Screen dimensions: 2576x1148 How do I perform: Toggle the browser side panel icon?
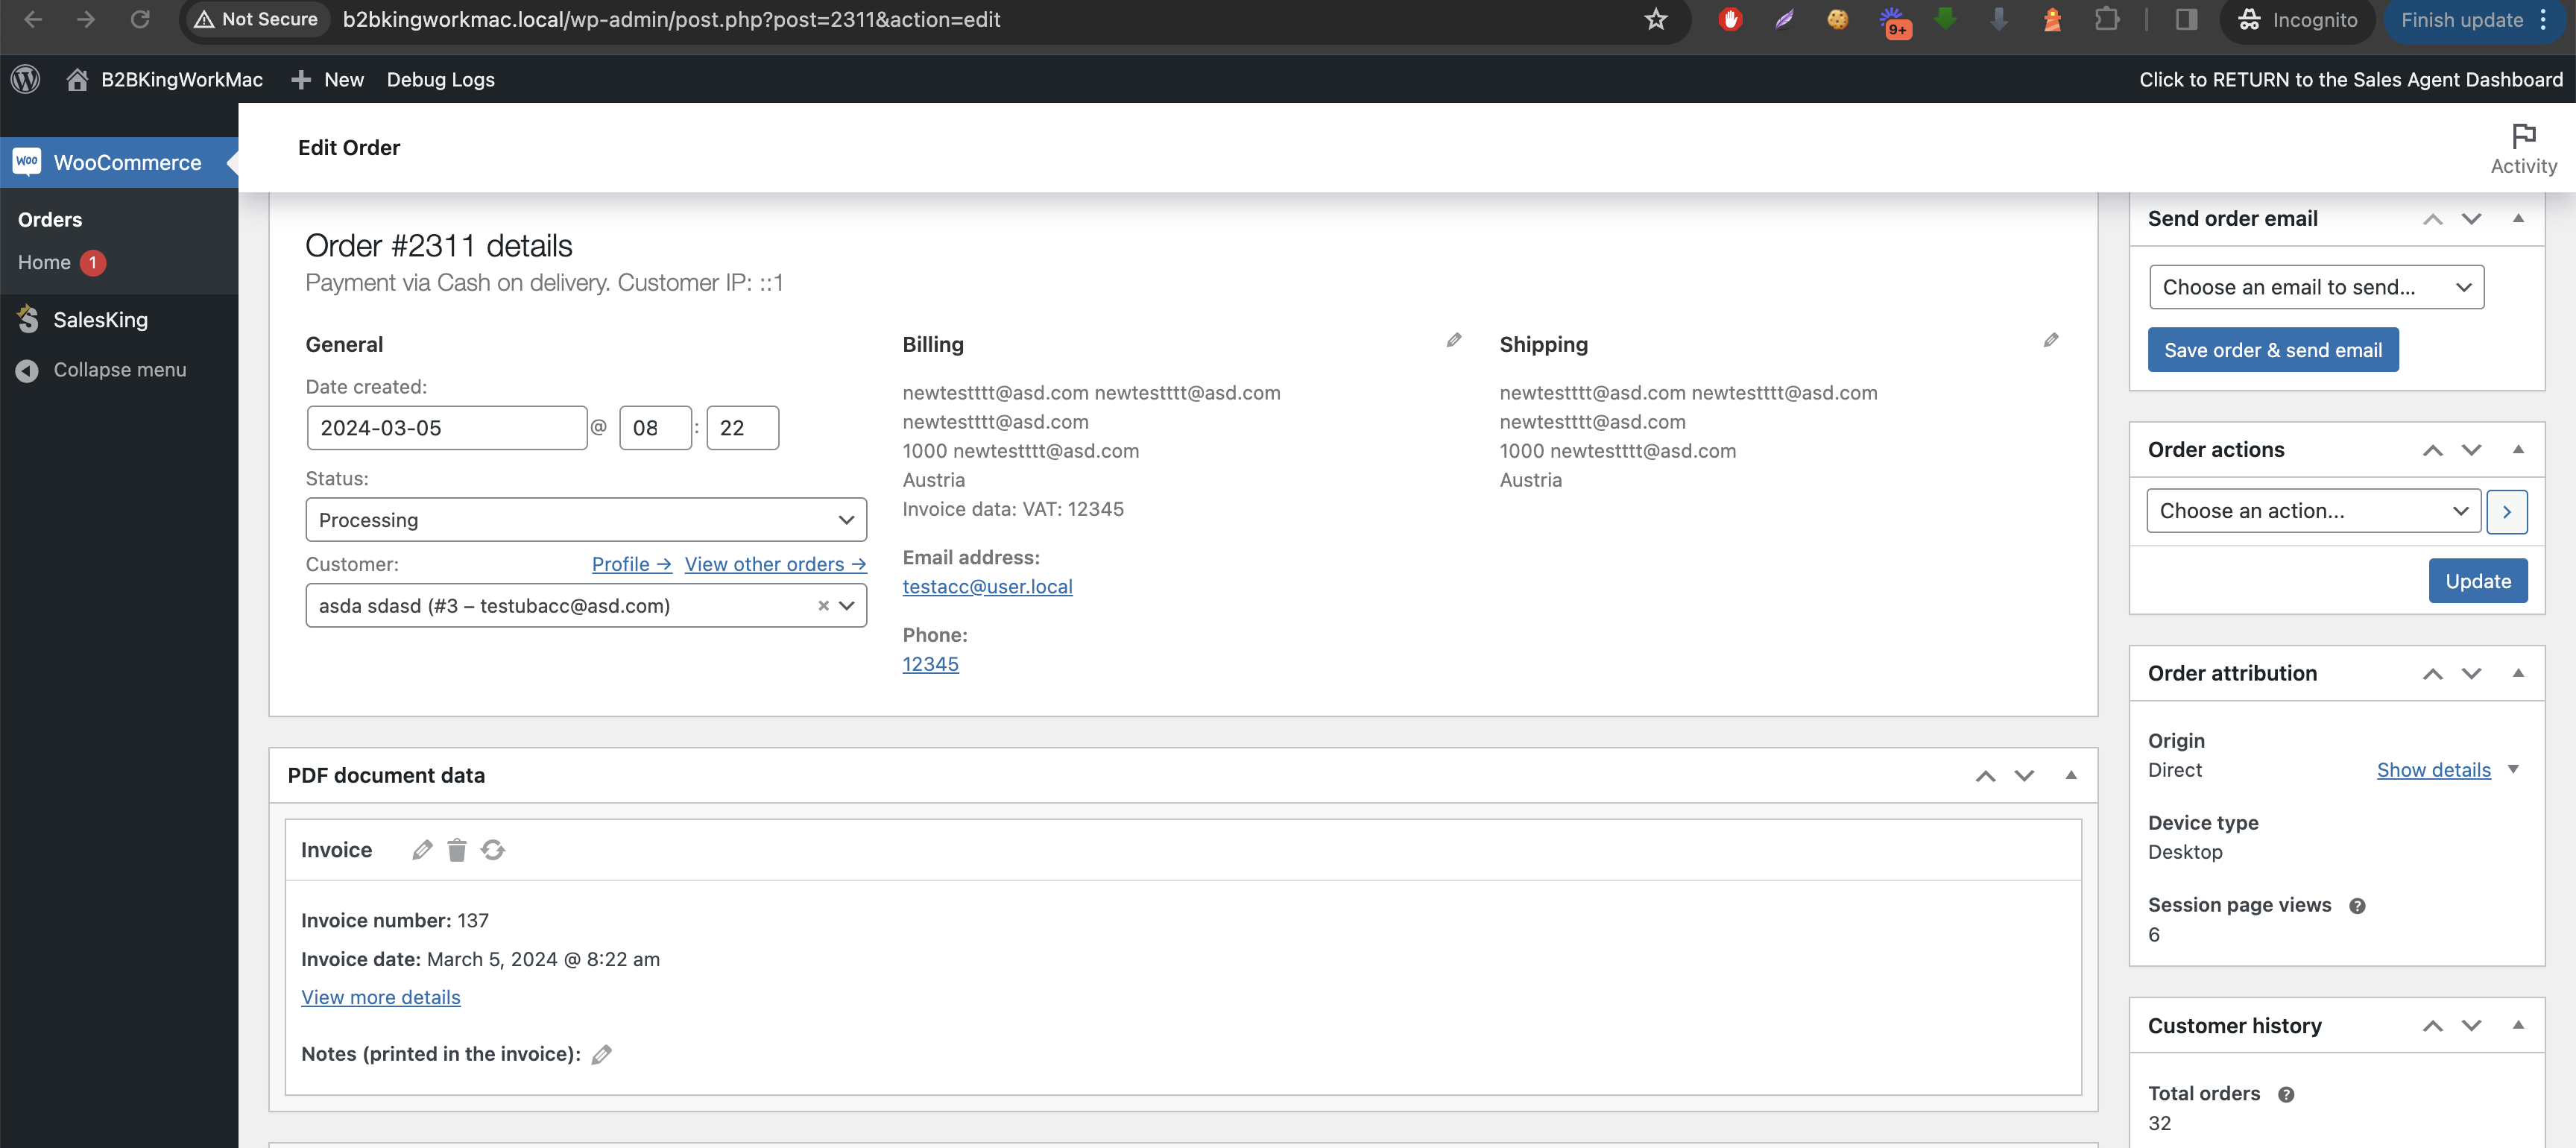tap(2186, 19)
